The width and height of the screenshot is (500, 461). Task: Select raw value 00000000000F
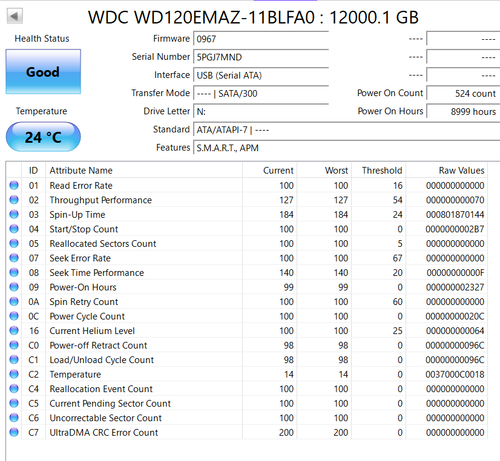(455, 273)
